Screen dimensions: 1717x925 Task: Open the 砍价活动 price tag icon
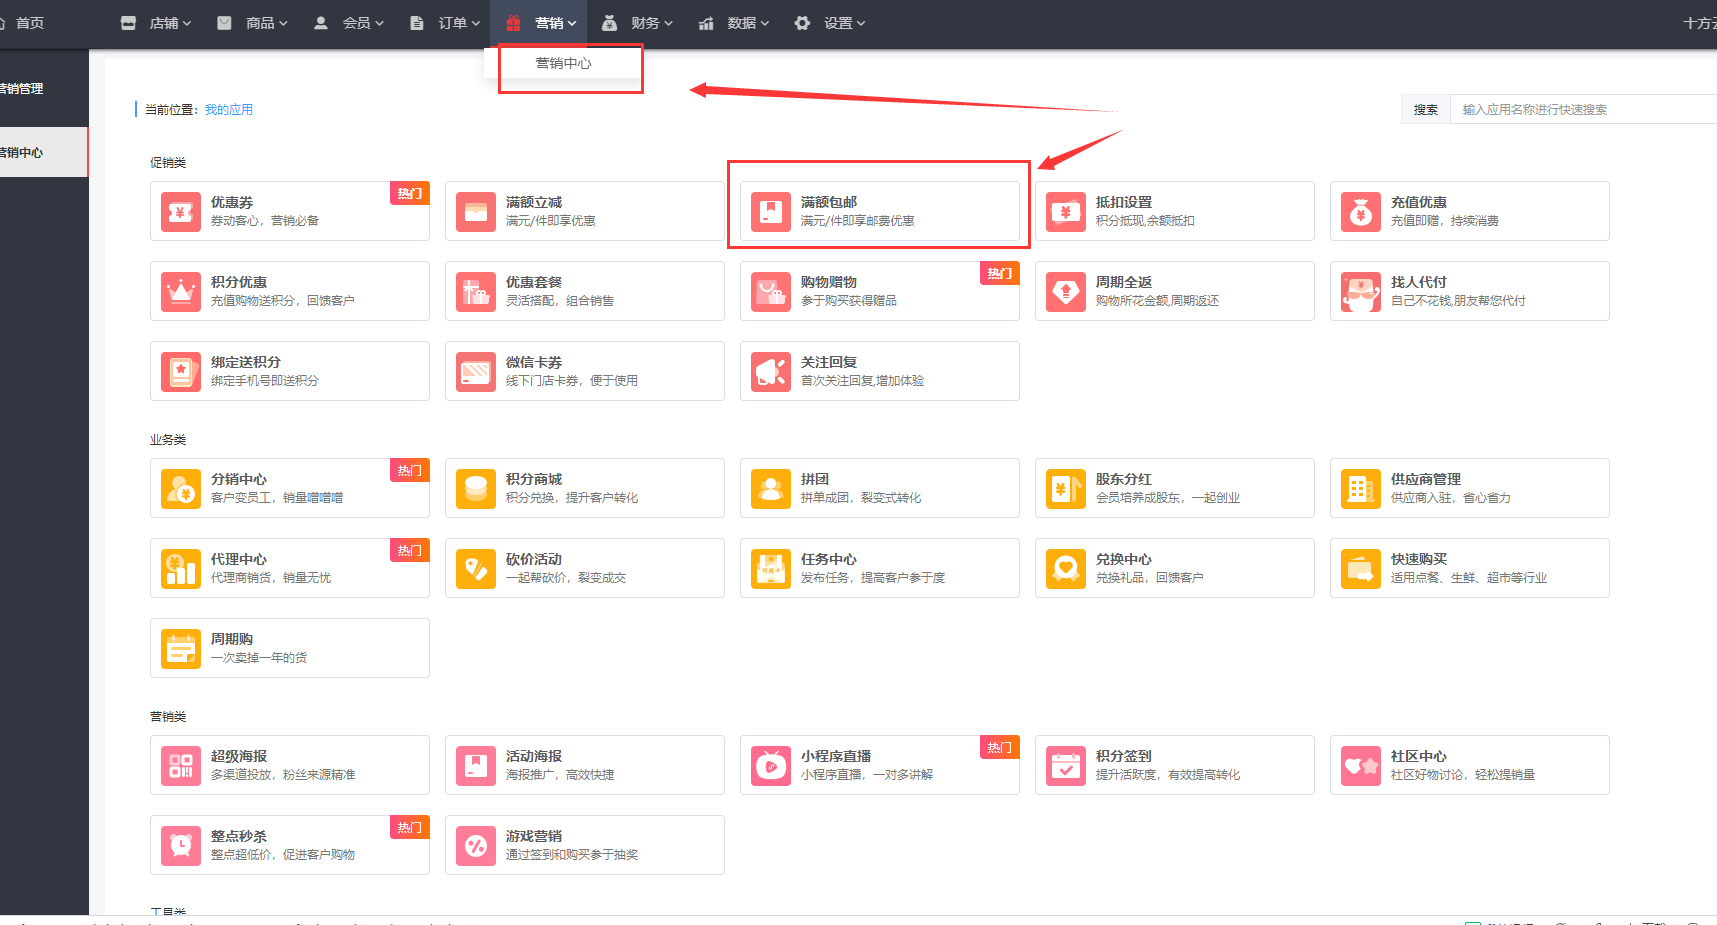[476, 568]
